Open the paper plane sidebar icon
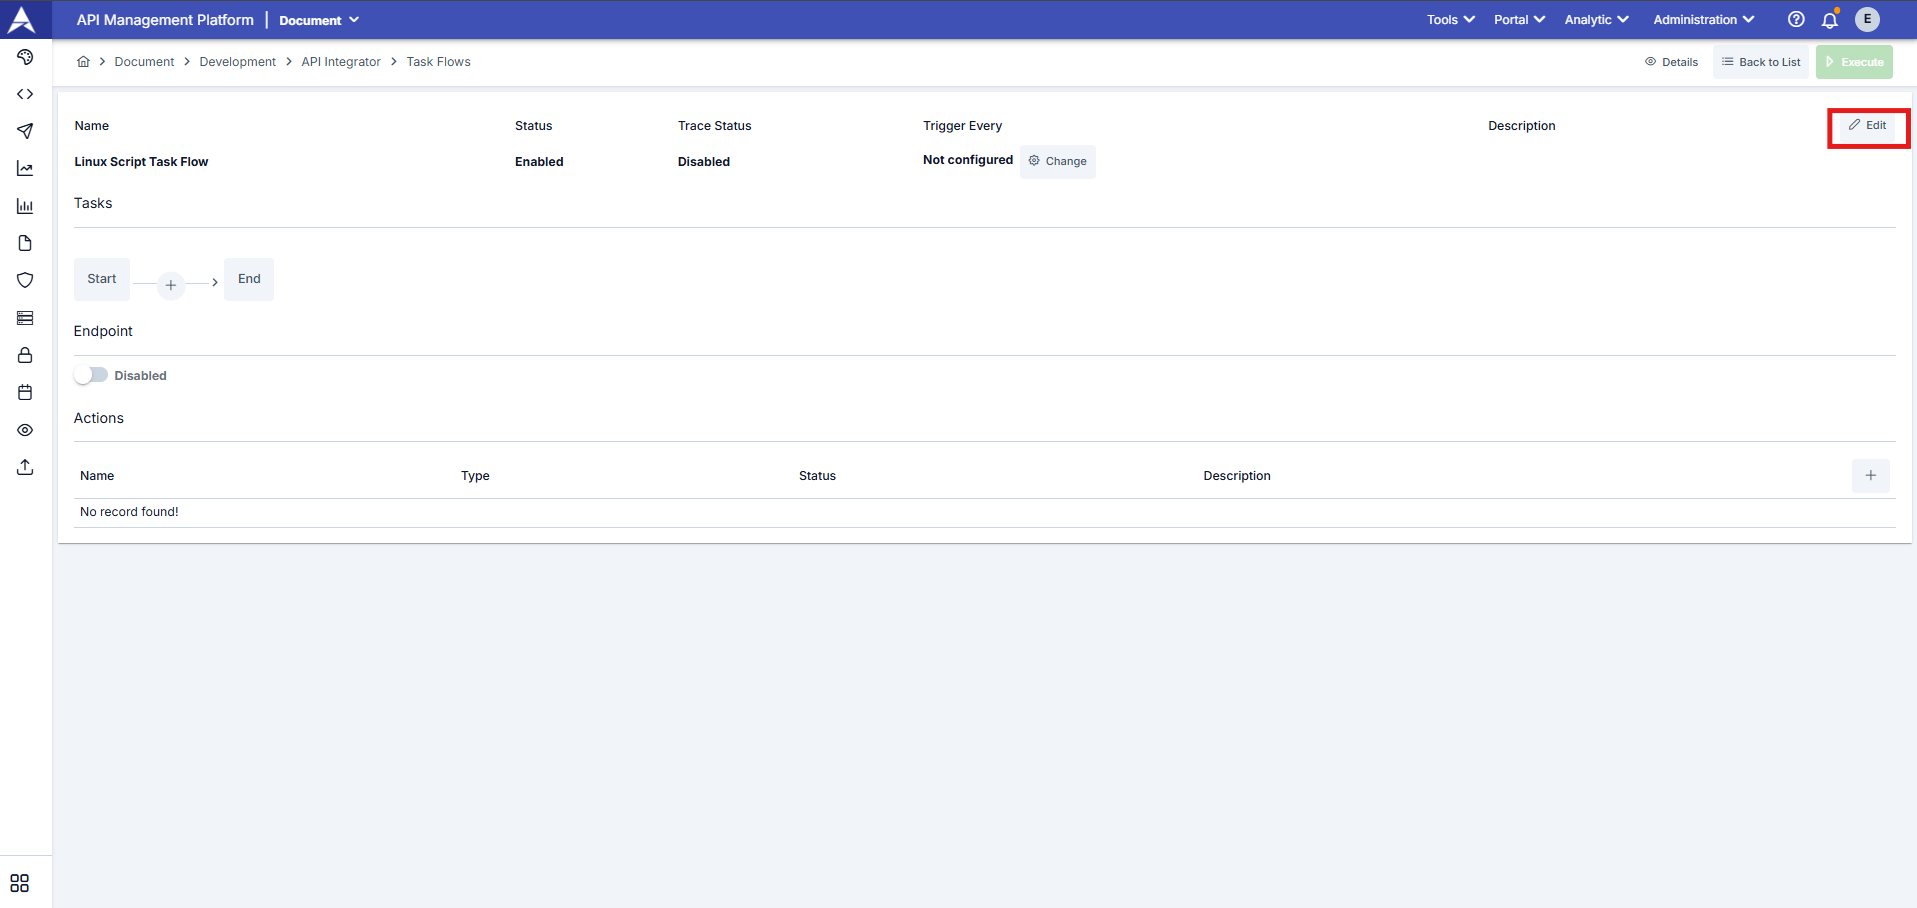Screen dimensions: 1917x908 click(x=25, y=131)
